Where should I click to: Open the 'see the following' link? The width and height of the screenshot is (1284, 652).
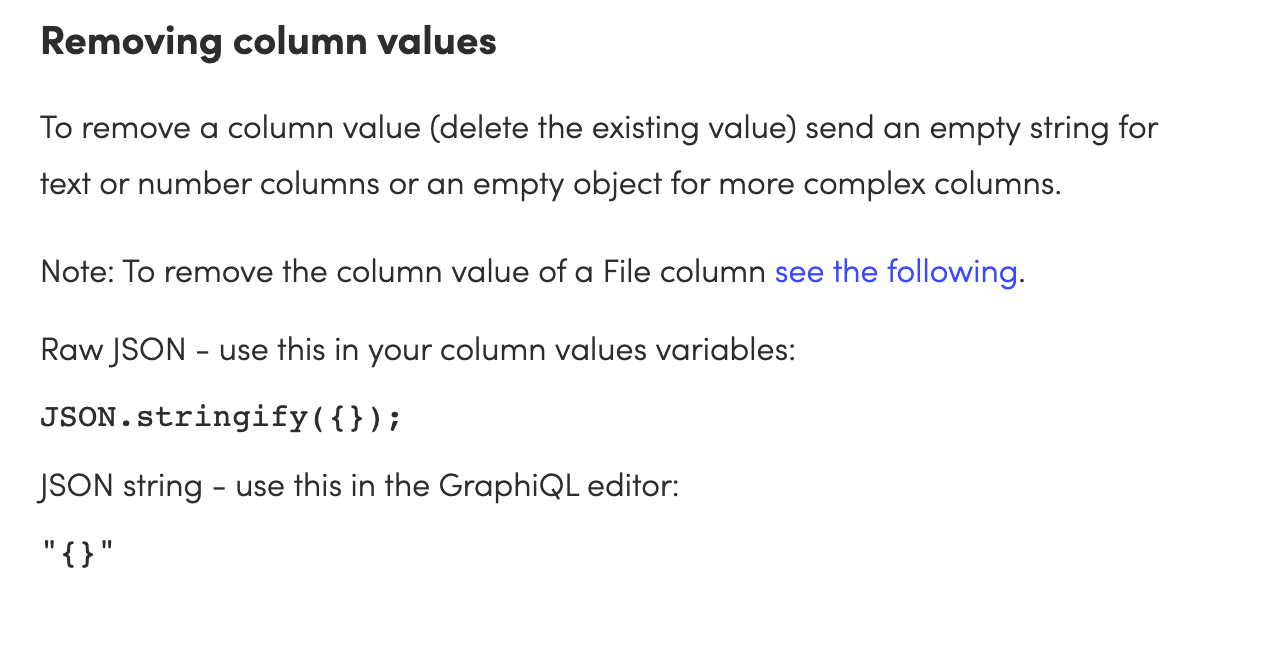coord(896,272)
